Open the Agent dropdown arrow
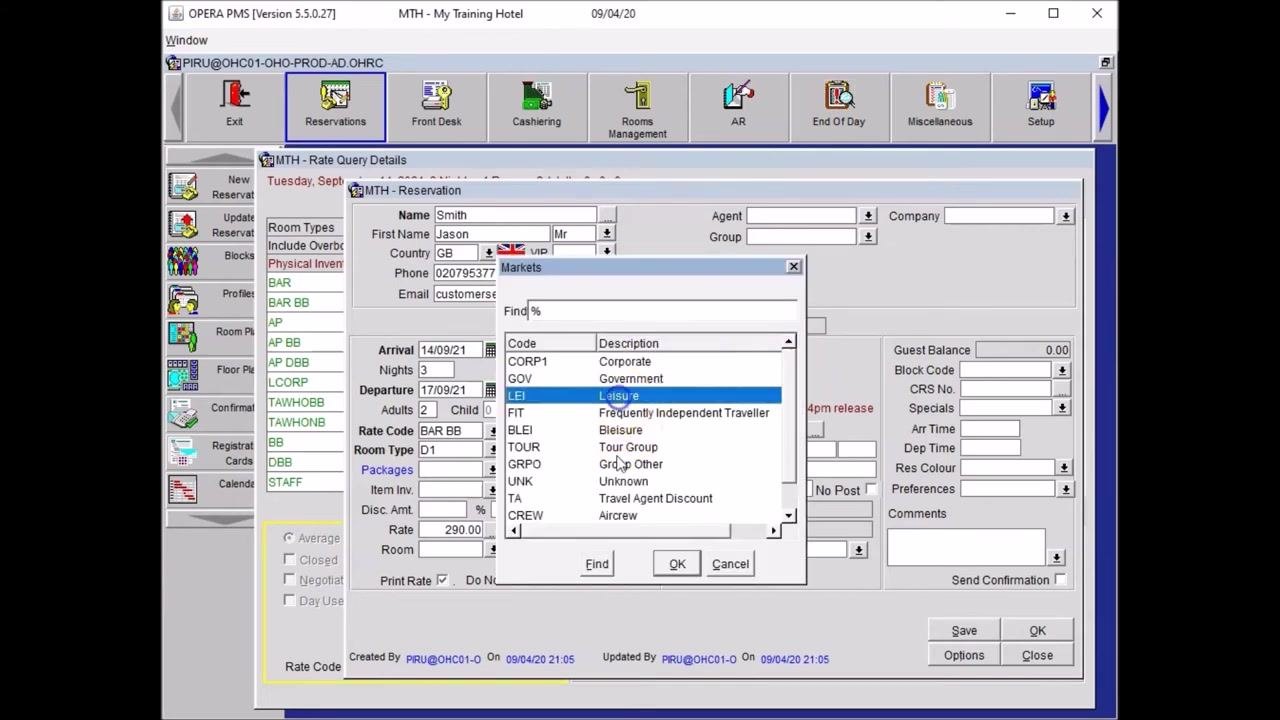The height and width of the screenshot is (720, 1280). (868, 216)
